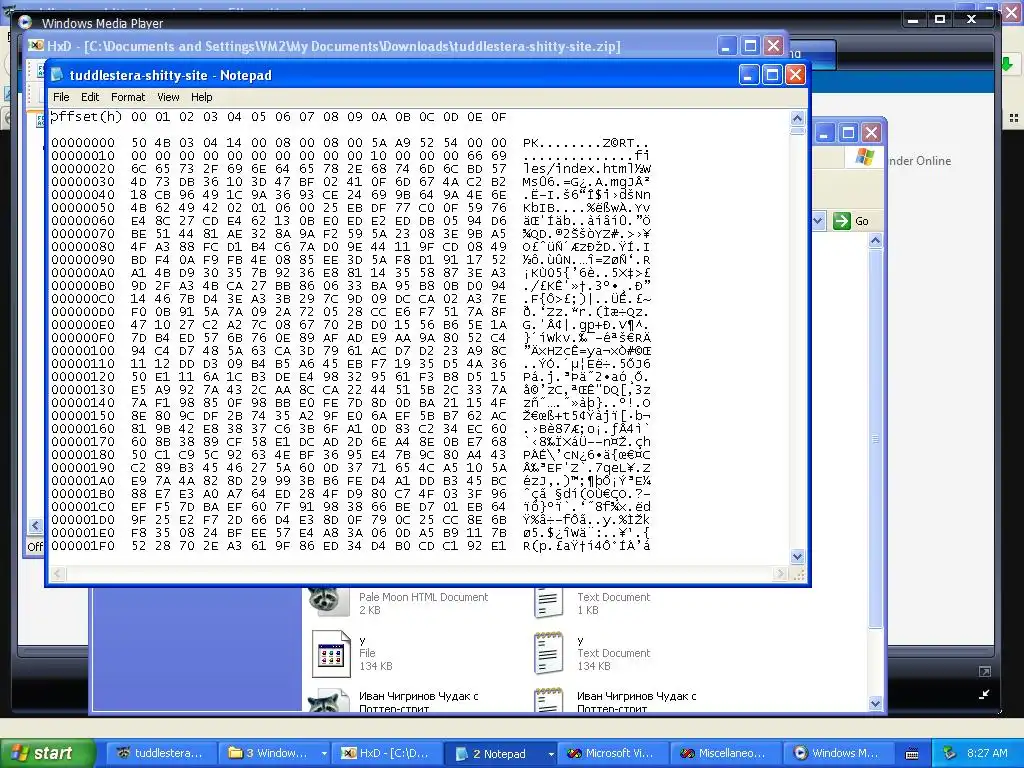This screenshot has height=768, width=1024.
Task: Click the Windows flag logo in Explorer
Action: [x=865, y=157]
